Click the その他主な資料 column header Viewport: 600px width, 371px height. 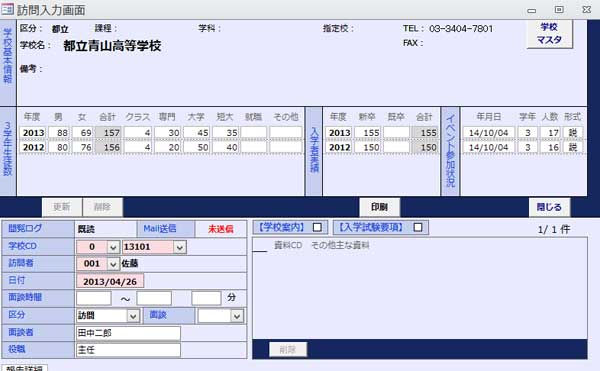[340, 245]
